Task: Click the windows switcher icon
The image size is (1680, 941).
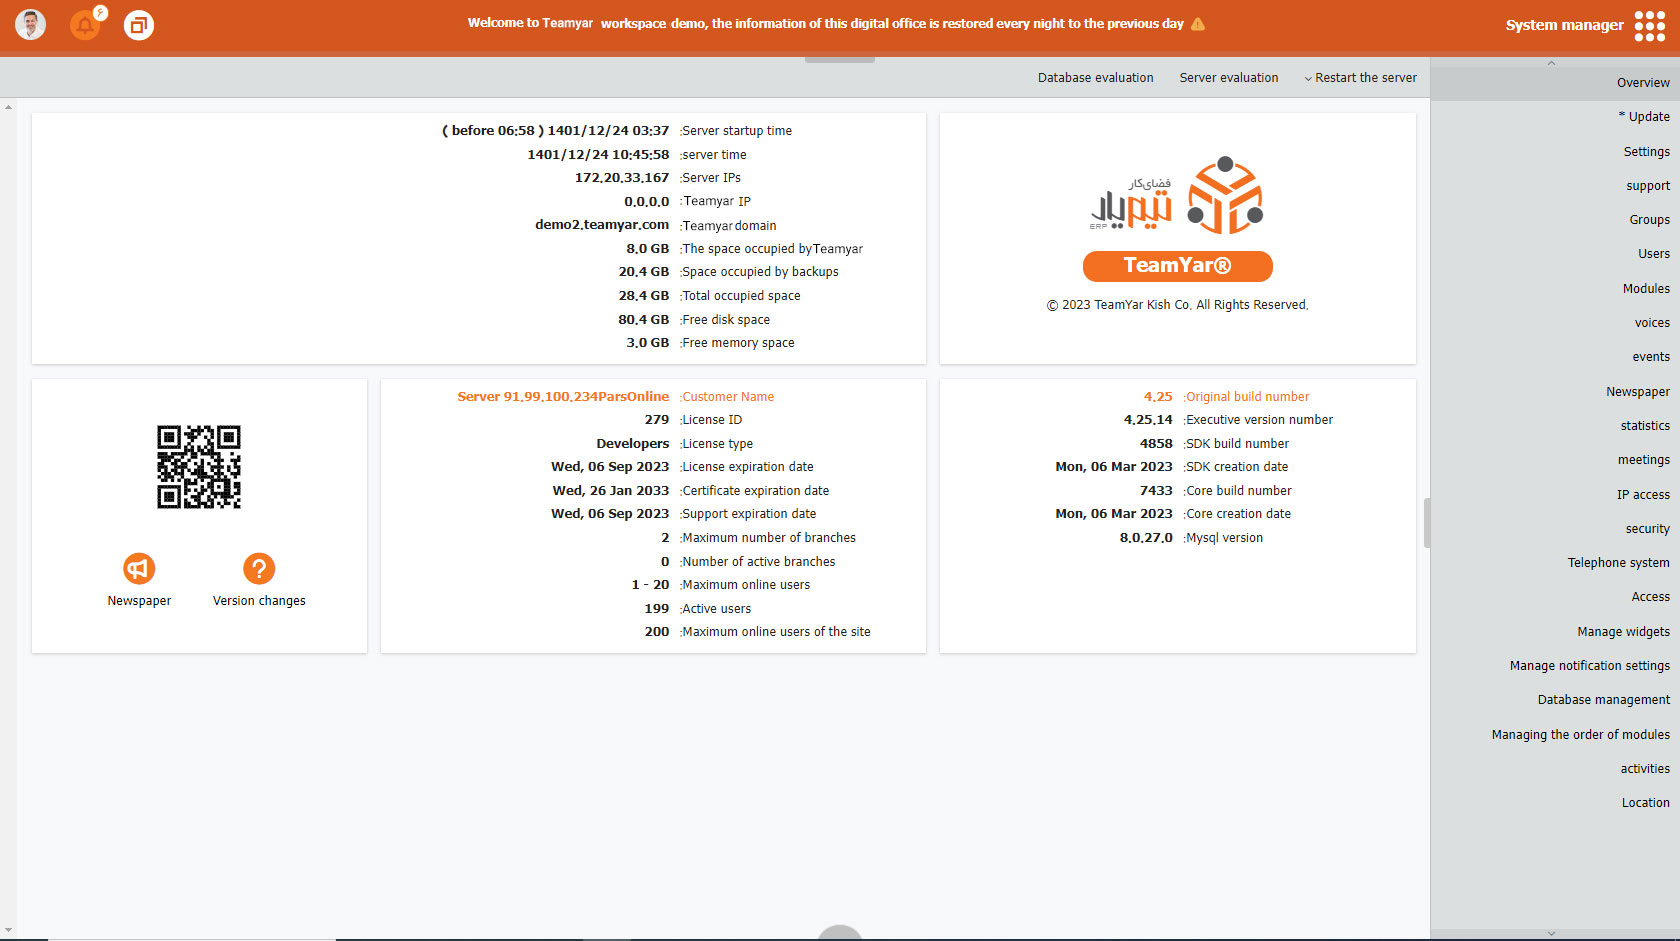Action: pyautogui.click(x=139, y=25)
